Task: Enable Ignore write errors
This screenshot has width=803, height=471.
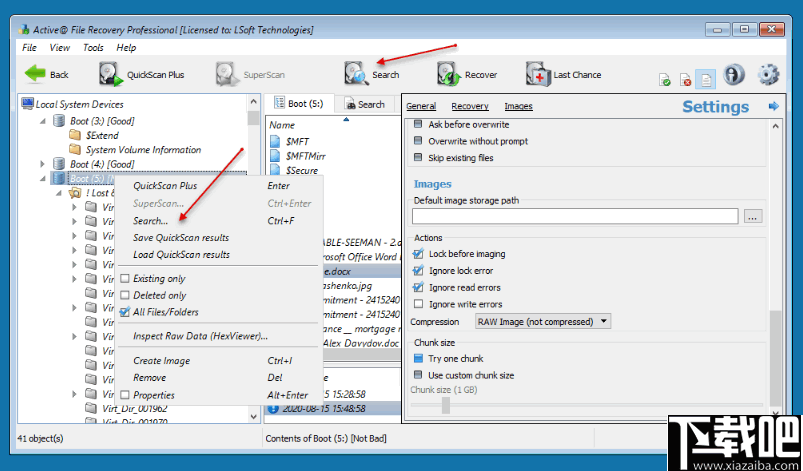Action: click(419, 304)
